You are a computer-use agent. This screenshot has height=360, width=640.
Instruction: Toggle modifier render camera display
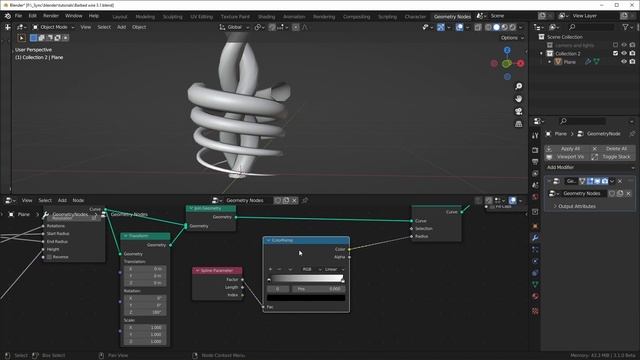(604, 181)
